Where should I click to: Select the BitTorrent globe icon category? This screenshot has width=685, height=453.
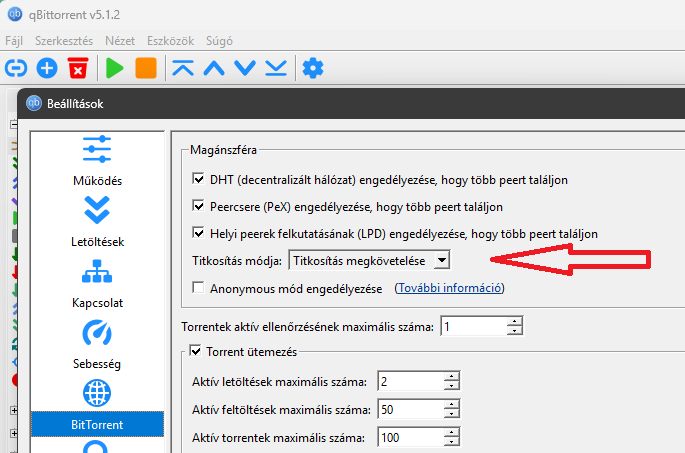(x=97, y=393)
